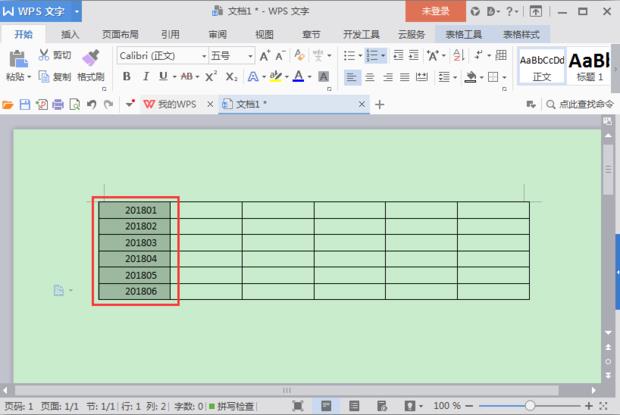Click the insert table grid icon
The height and width of the screenshot is (415, 620).
tap(501, 55)
